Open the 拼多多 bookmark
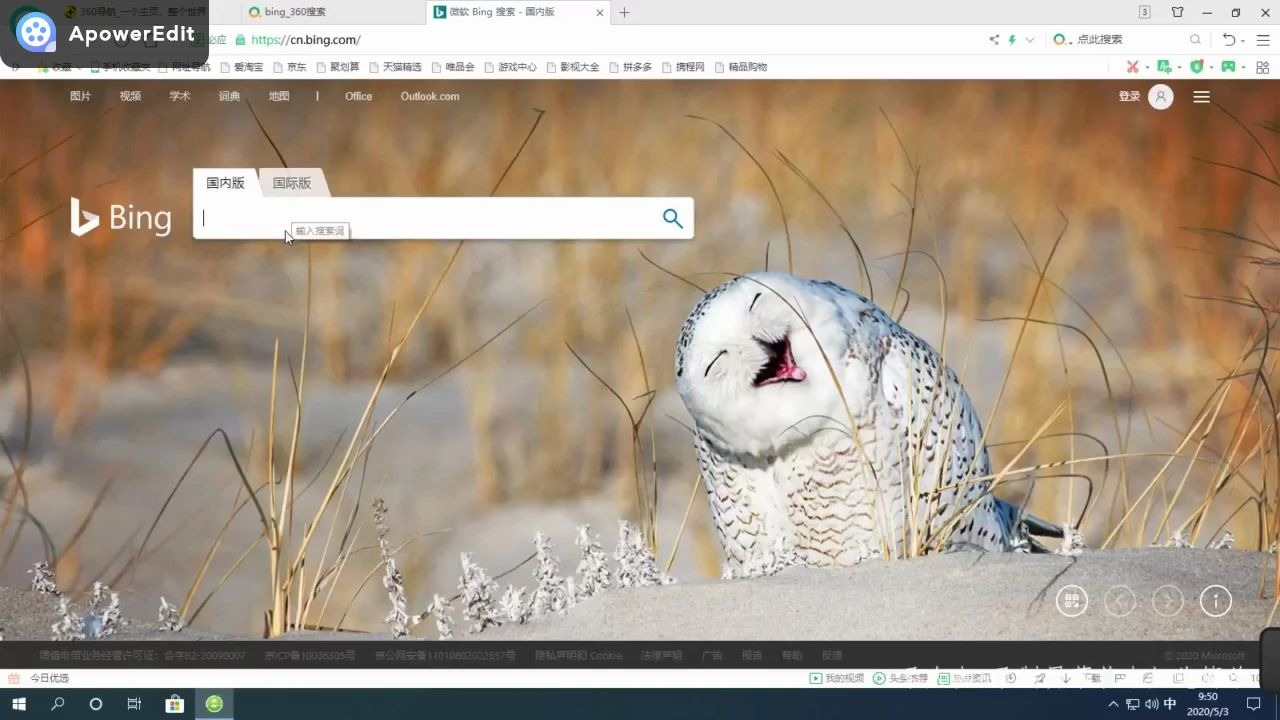This screenshot has width=1280, height=720. pos(630,67)
